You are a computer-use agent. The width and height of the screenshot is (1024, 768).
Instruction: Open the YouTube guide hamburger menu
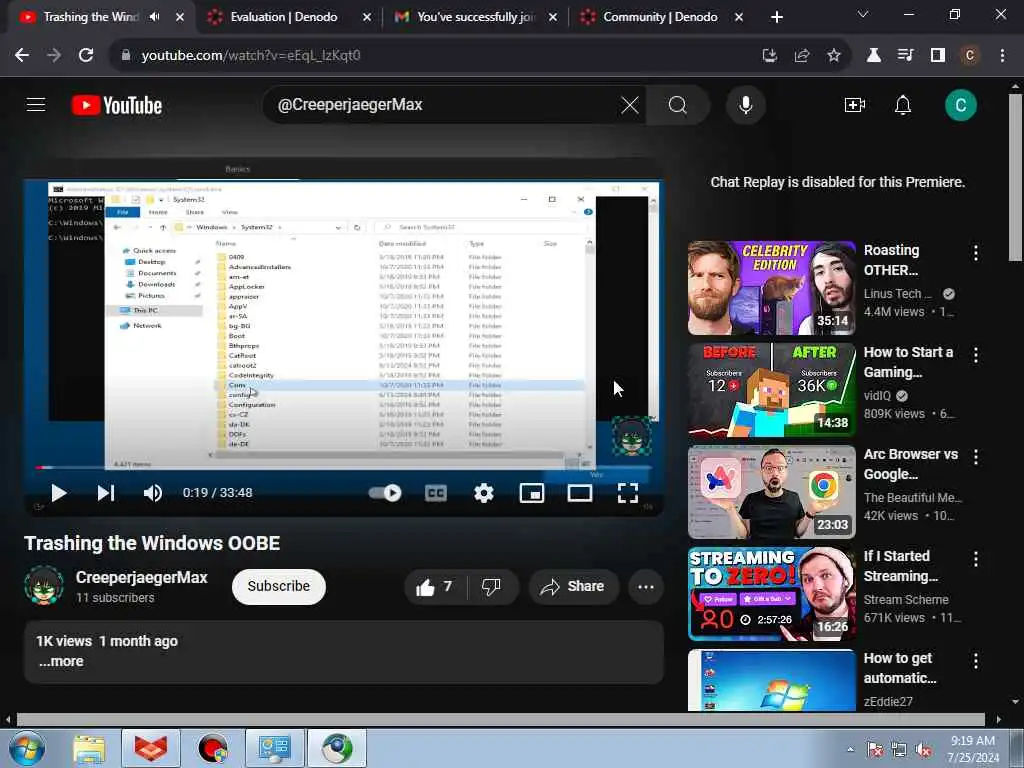point(36,104)
